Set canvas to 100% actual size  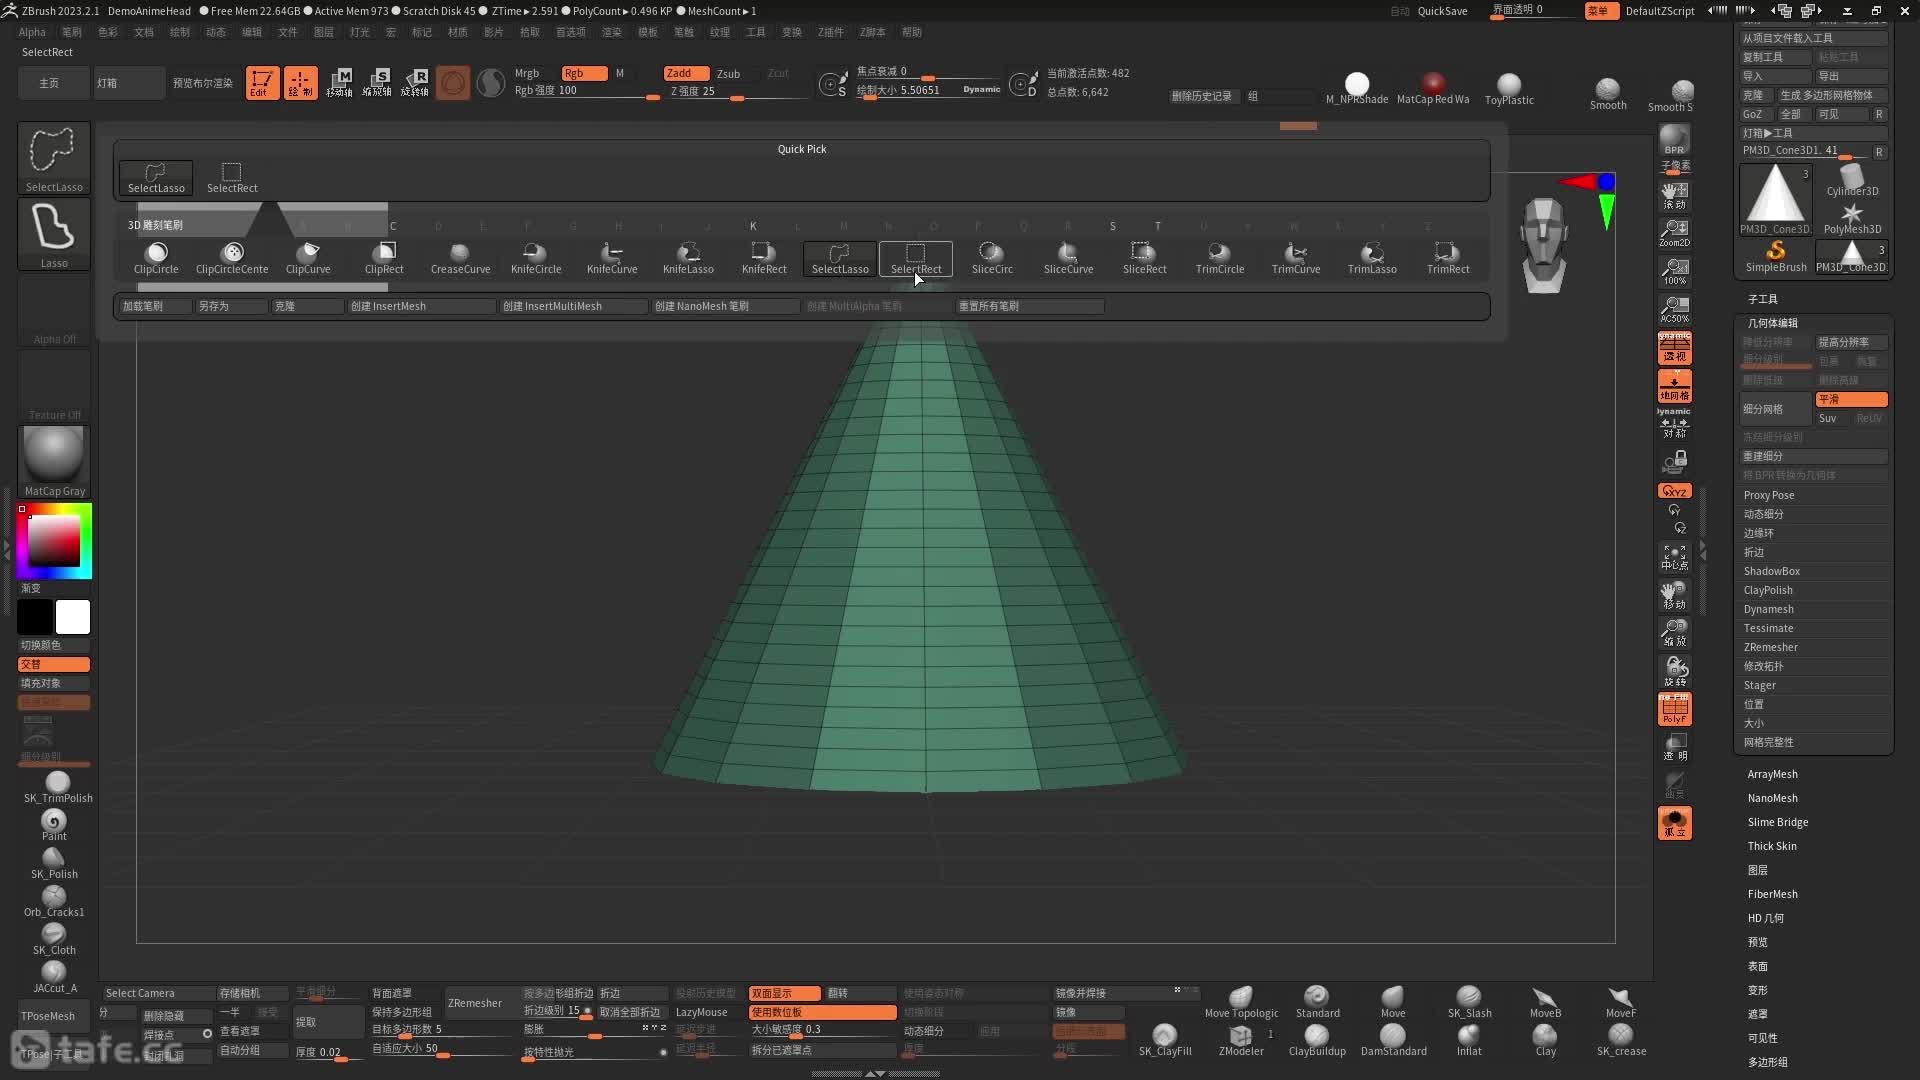tap(1674, 271)
